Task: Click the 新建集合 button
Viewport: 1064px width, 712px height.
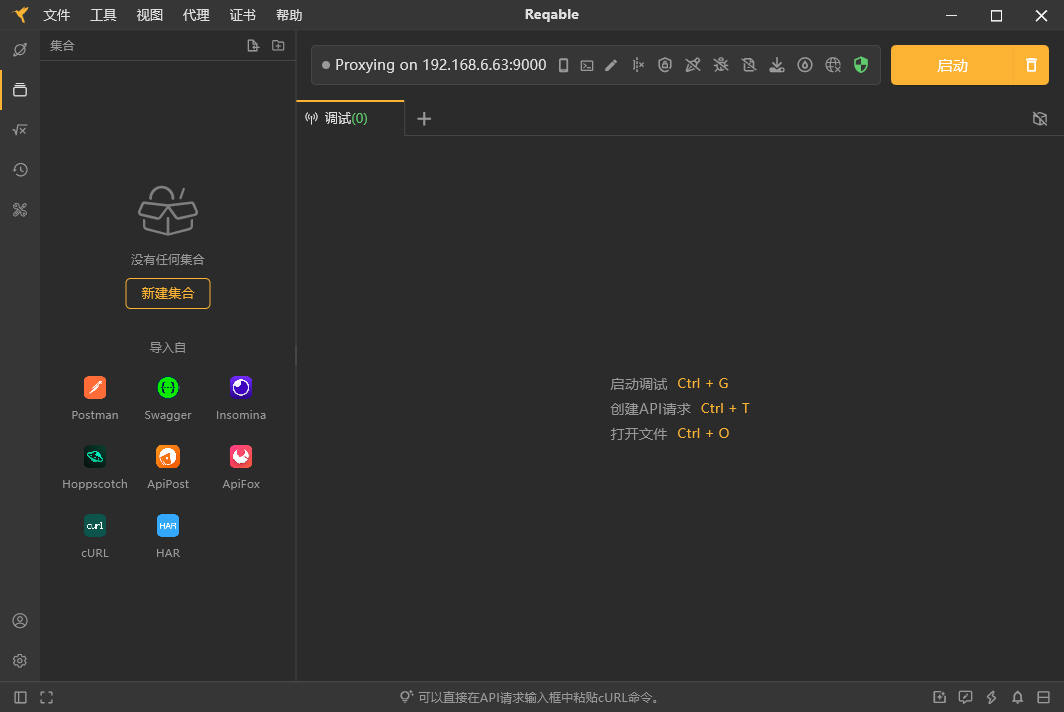Action: 167,293
